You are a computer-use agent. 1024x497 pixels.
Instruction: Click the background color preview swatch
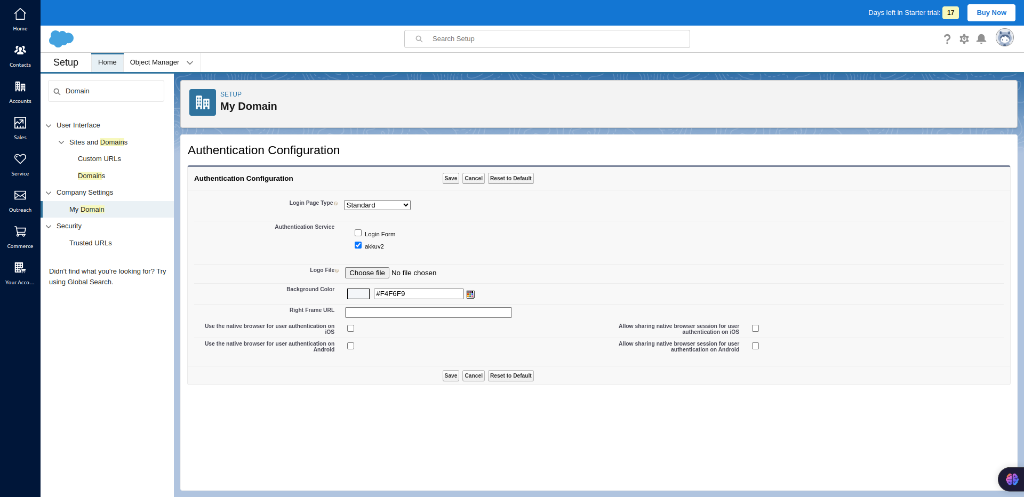tap(359, 294)
